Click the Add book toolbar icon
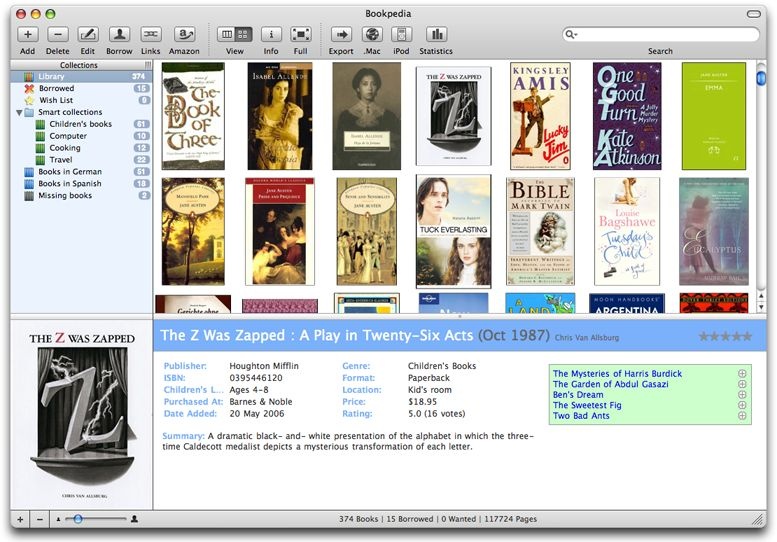The width and height of the screenshot is (777, 542). 27,35
